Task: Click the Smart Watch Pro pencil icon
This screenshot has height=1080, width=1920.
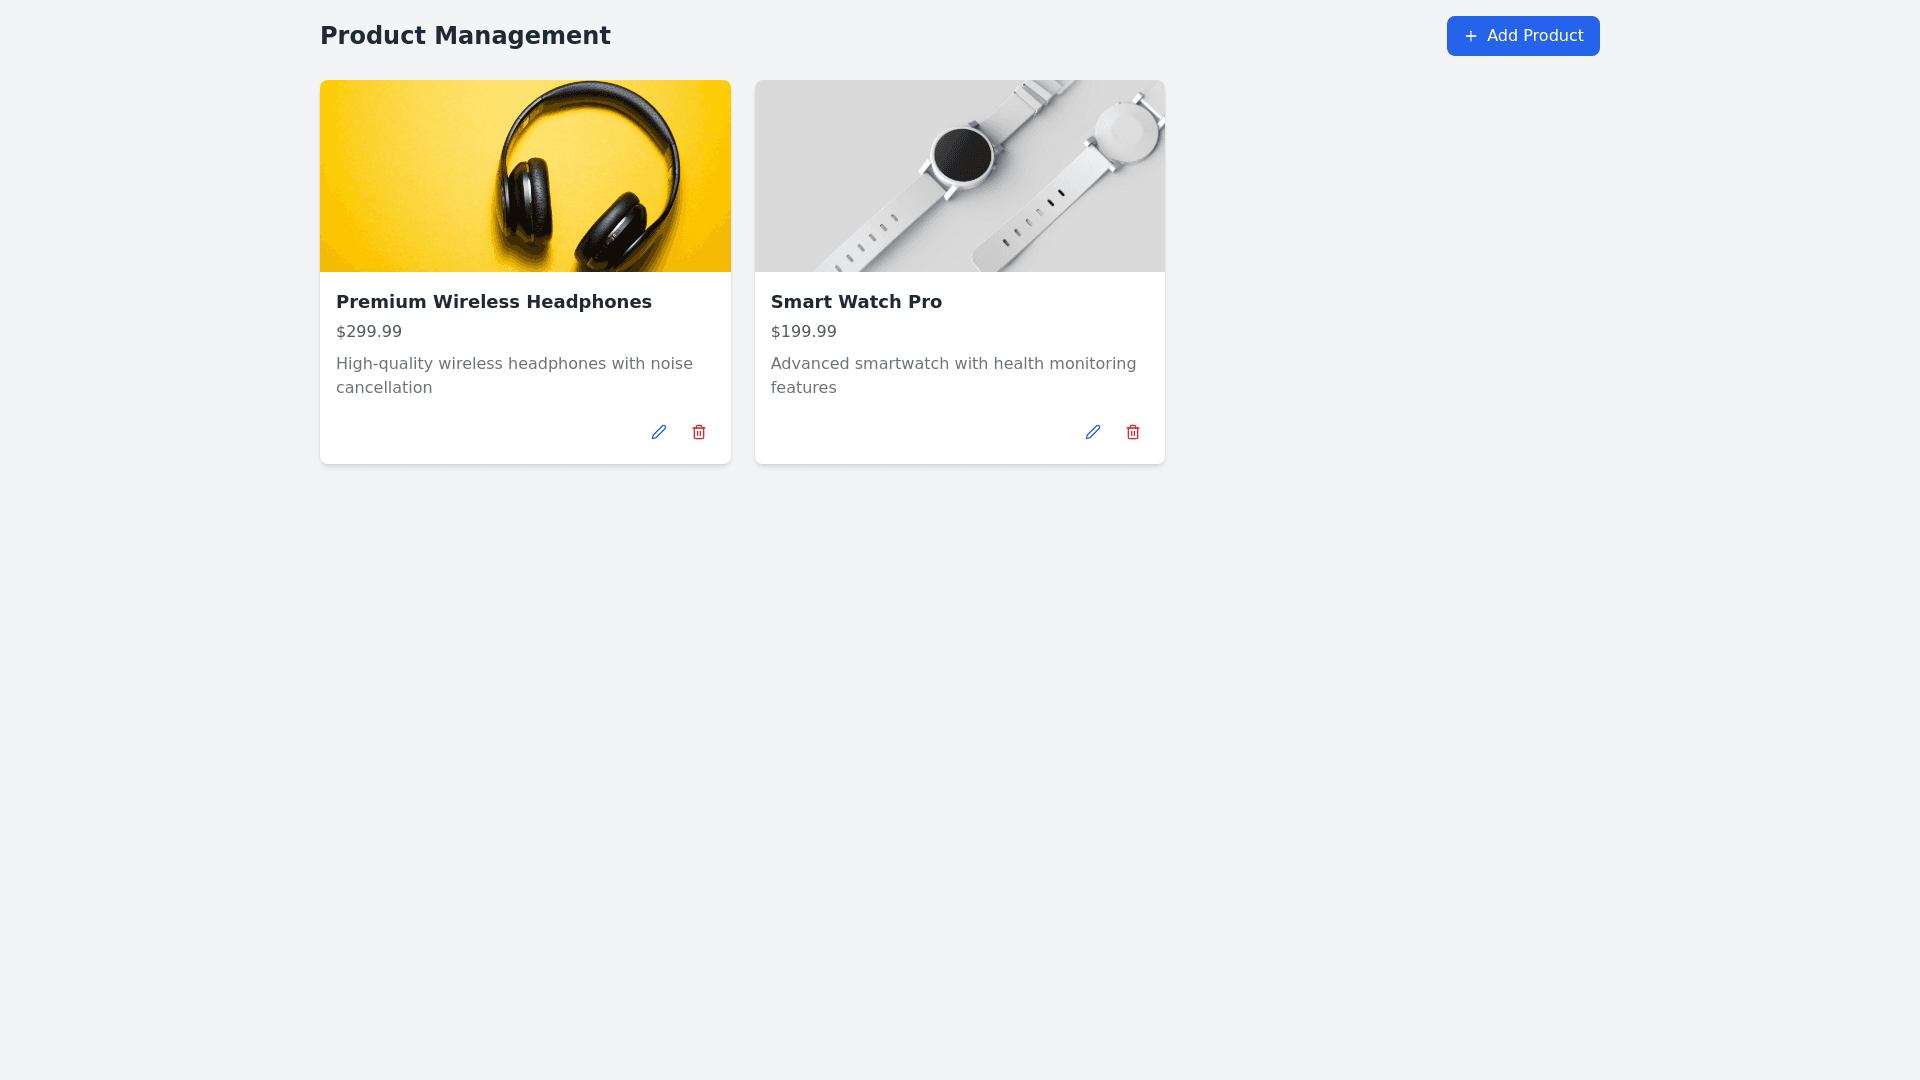Action: (1092, 432)
